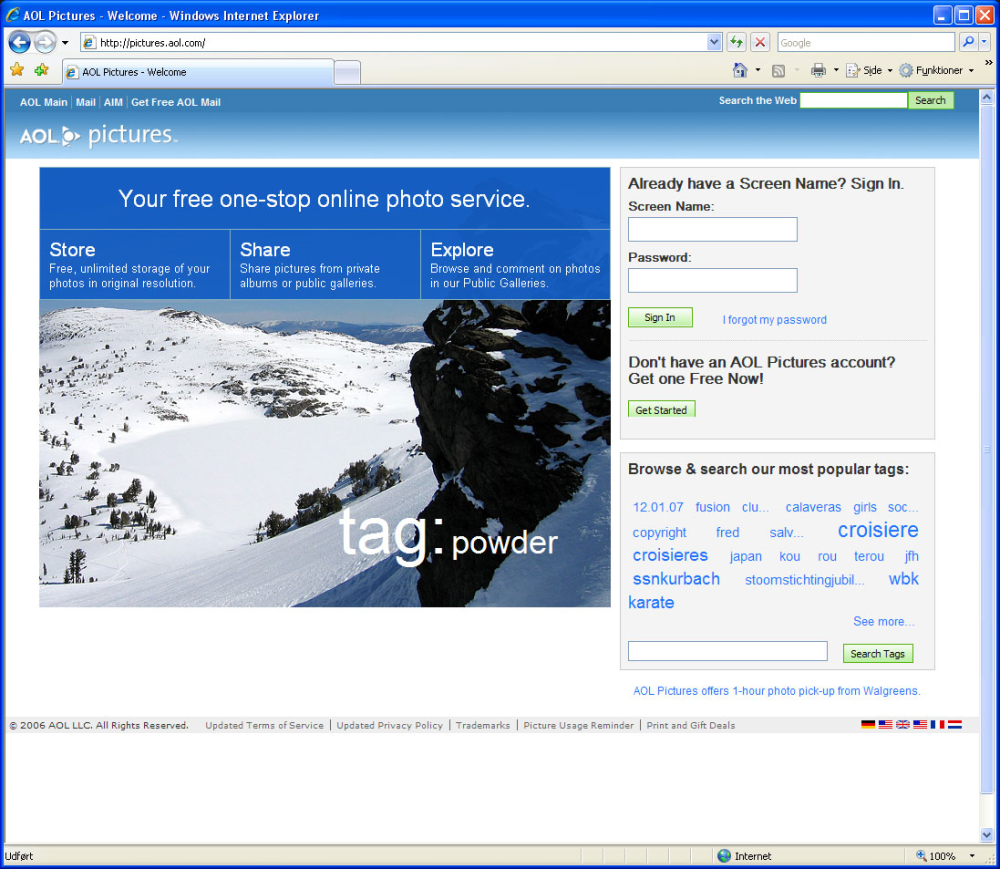Open the empty new tab

(x=348, y=73)
